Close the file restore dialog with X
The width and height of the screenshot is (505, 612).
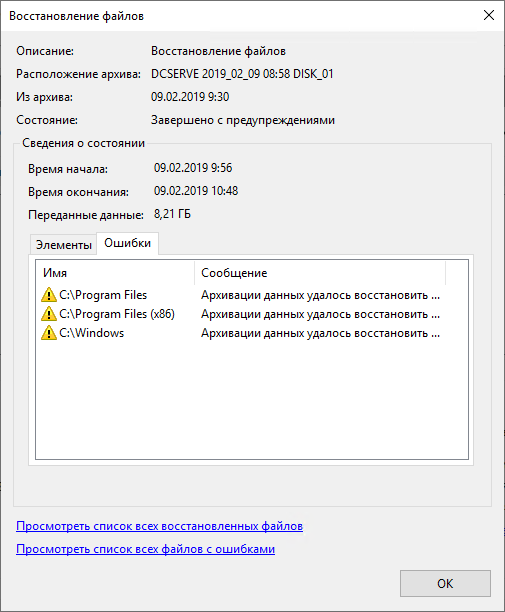click(489, 16)
